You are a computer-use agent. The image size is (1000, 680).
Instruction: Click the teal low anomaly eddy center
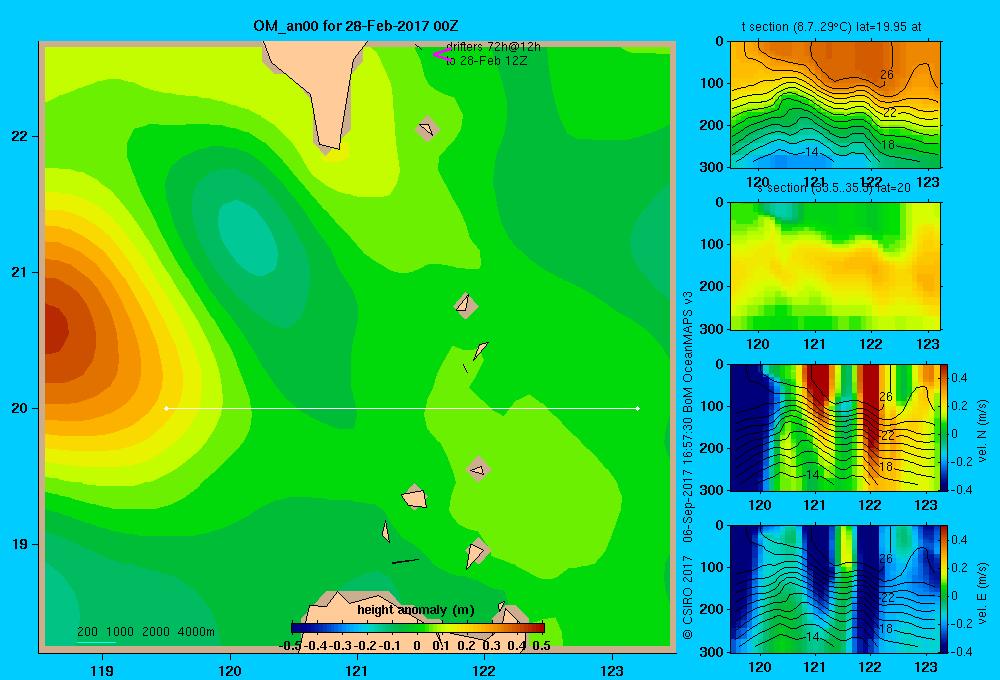(x=247, y=237)
